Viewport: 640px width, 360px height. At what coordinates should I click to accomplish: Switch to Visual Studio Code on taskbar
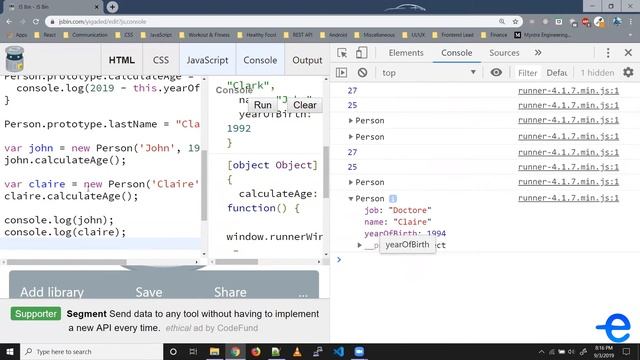(339, 351)
